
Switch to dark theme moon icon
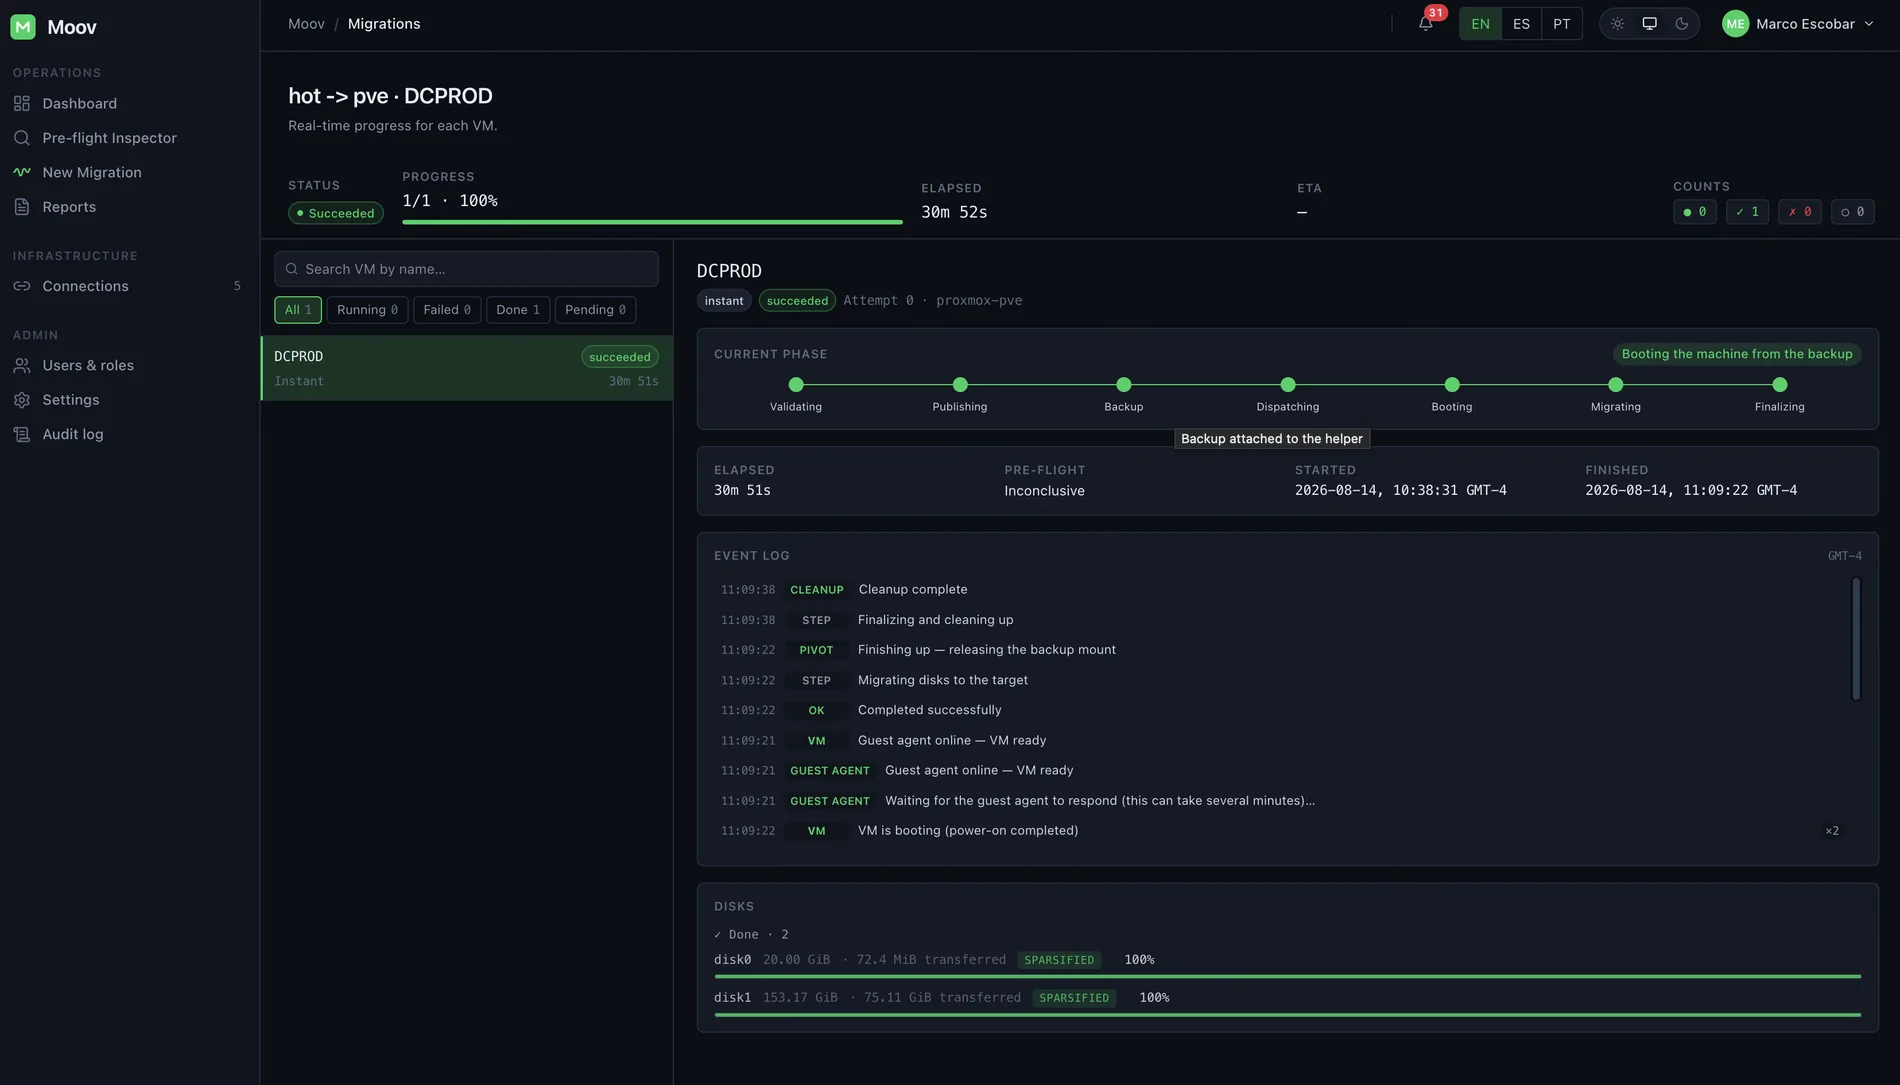pos(1682,24)
